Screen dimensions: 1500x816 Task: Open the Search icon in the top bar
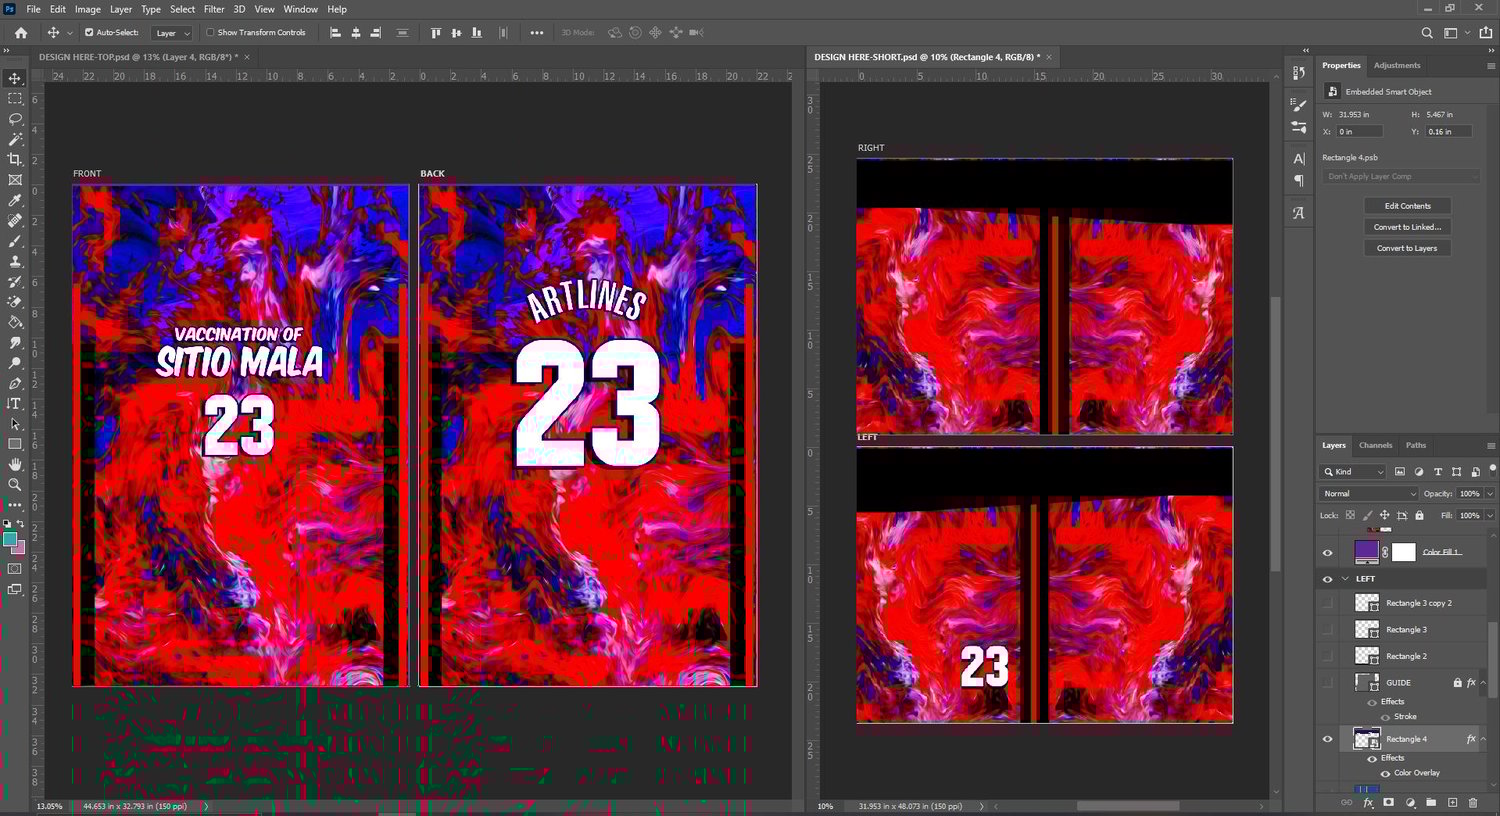[1427, 33]
